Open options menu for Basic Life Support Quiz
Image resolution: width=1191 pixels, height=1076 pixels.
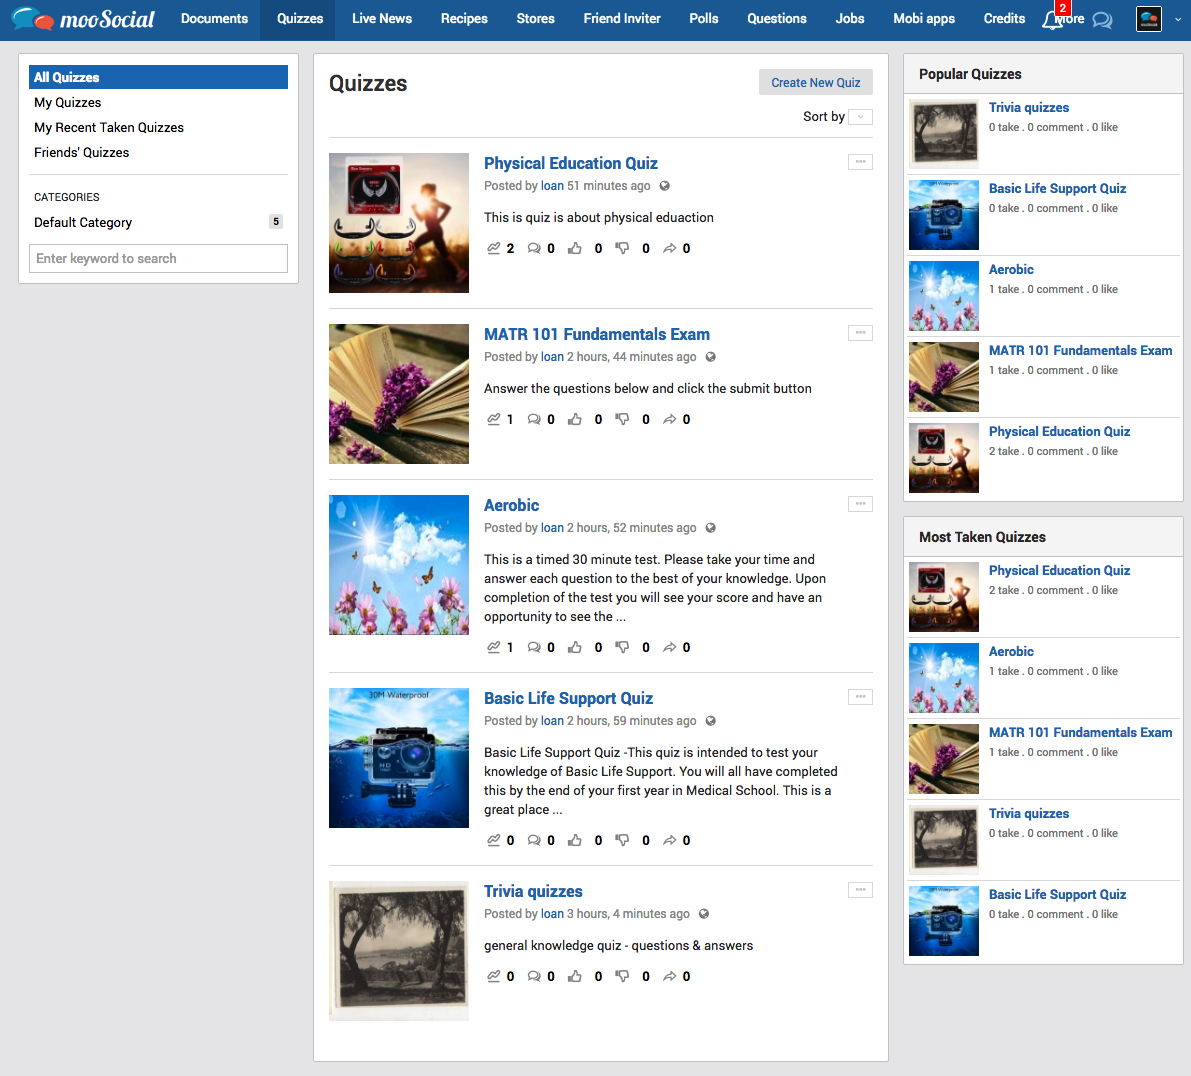[860, 696]
